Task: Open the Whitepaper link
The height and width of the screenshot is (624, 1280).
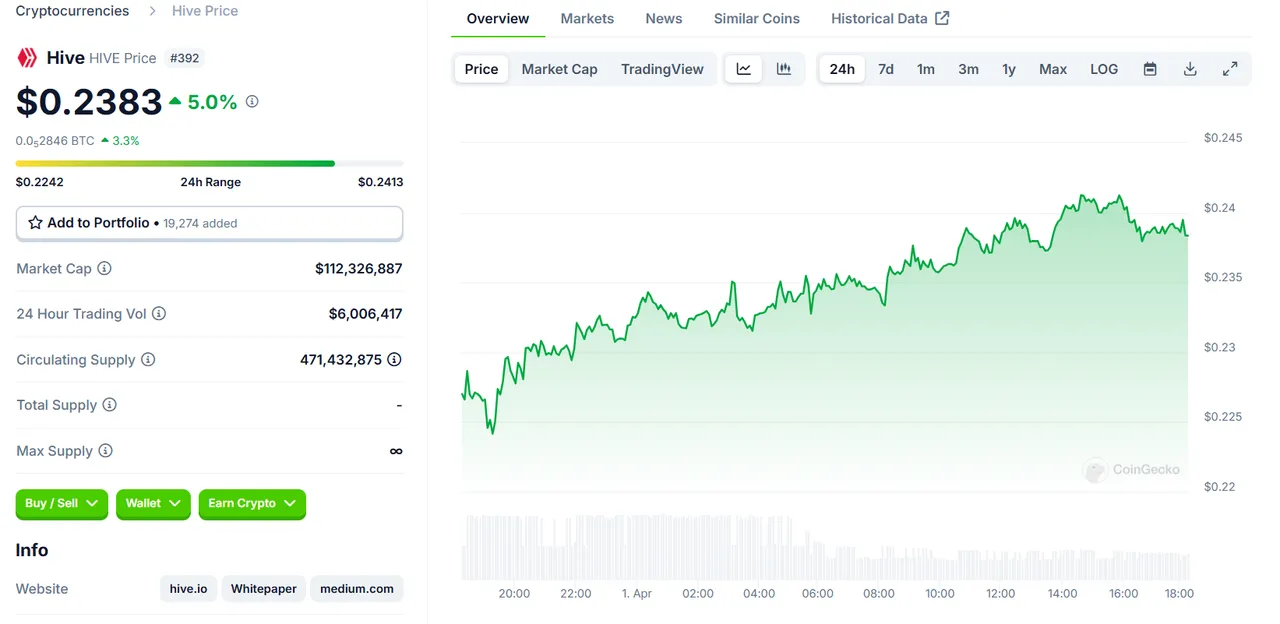Action: (264, 589)
